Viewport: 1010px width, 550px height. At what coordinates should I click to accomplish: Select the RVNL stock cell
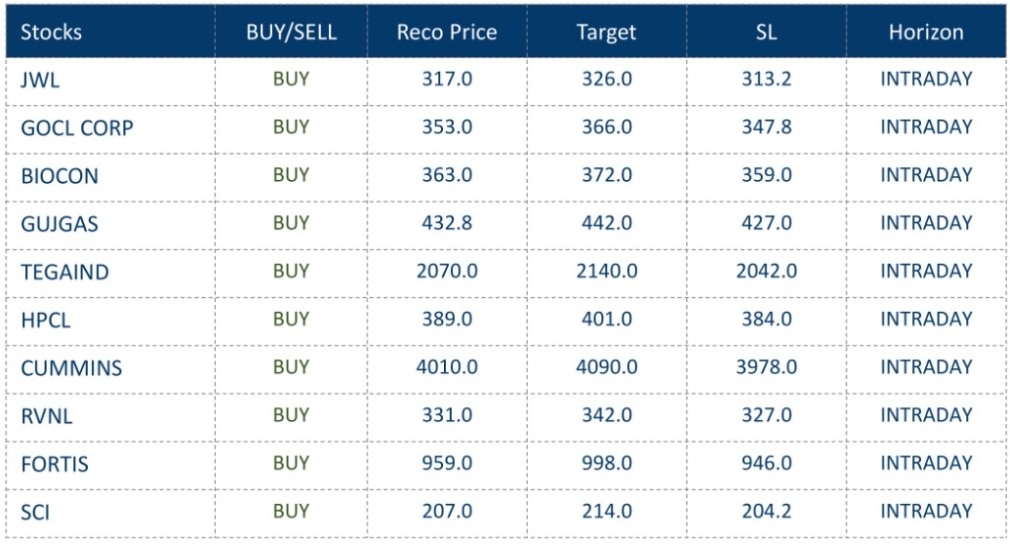45,416
